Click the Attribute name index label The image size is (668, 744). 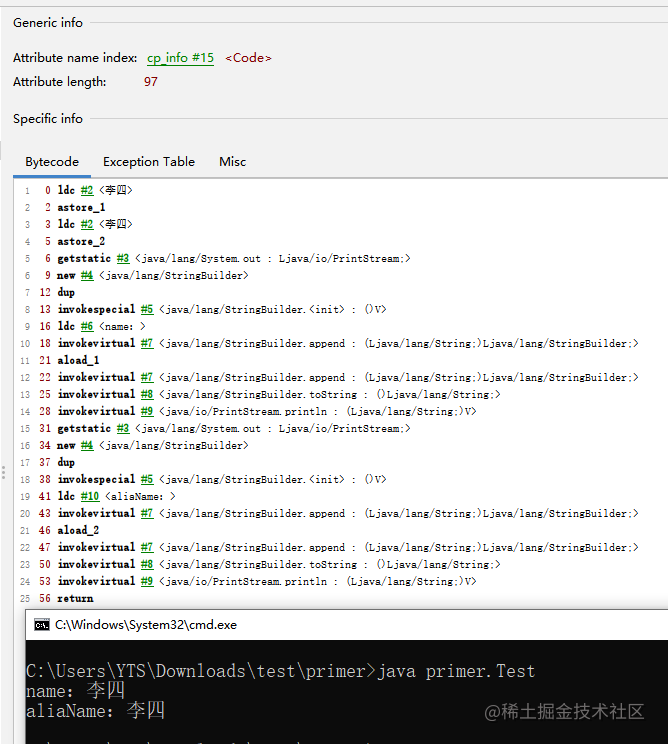point(75,58)
